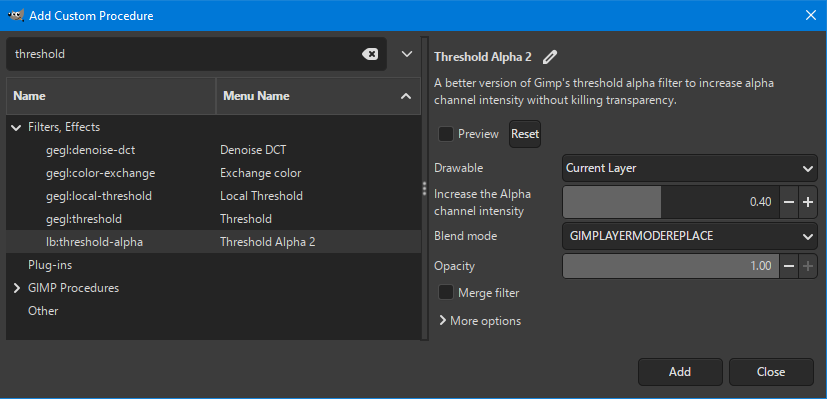This screenshot has width=827, height=399.
Task: Click the Exchange color menu name
Action: point(261,173)
